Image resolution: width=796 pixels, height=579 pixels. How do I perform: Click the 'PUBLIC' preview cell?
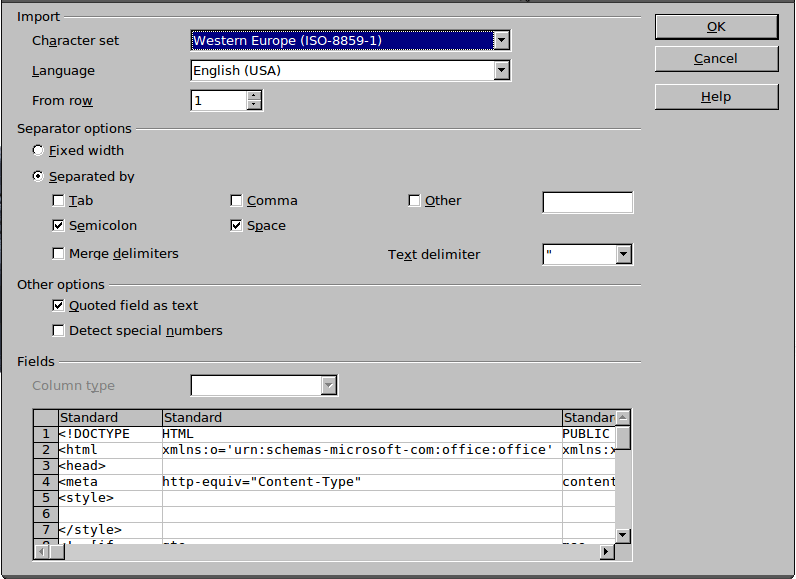589,434
